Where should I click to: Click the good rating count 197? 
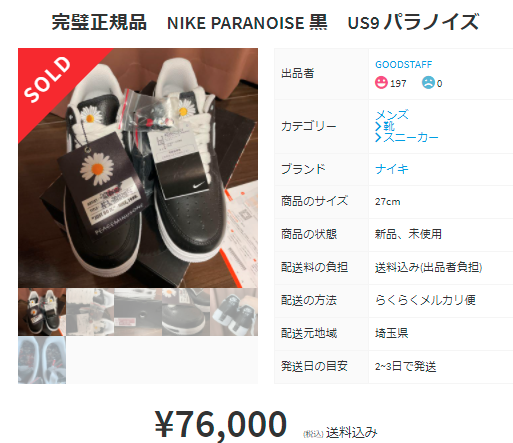tap(398, 83)
